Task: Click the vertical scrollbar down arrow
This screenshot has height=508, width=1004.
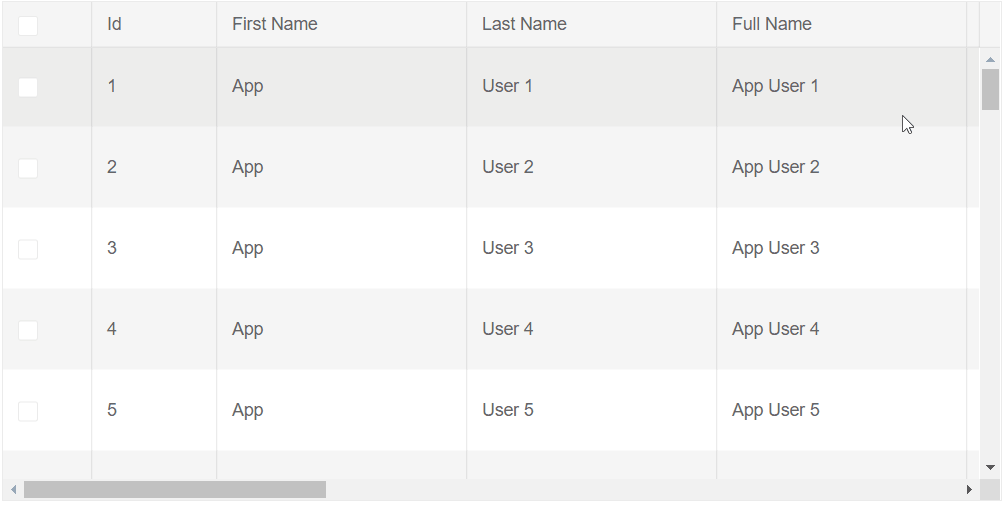Action: pyautogui.click(x=990, y=467)
